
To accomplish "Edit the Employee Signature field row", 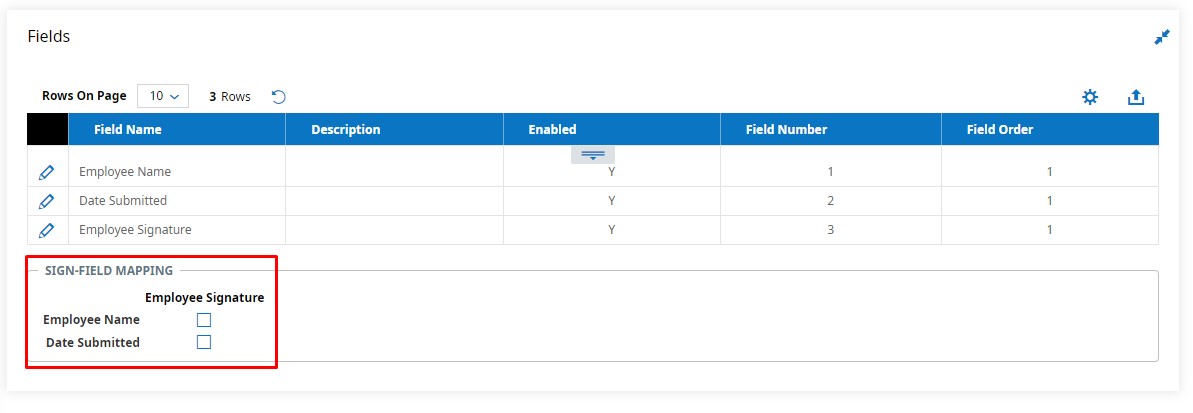I will (46, 230).
